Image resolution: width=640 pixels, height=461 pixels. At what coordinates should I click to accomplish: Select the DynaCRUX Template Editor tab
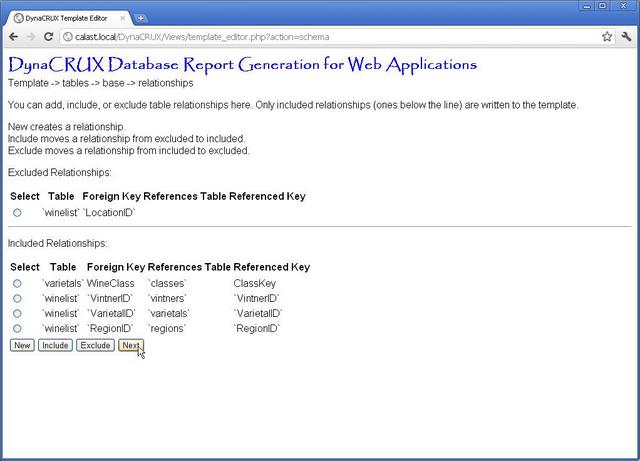pos(69,18)
